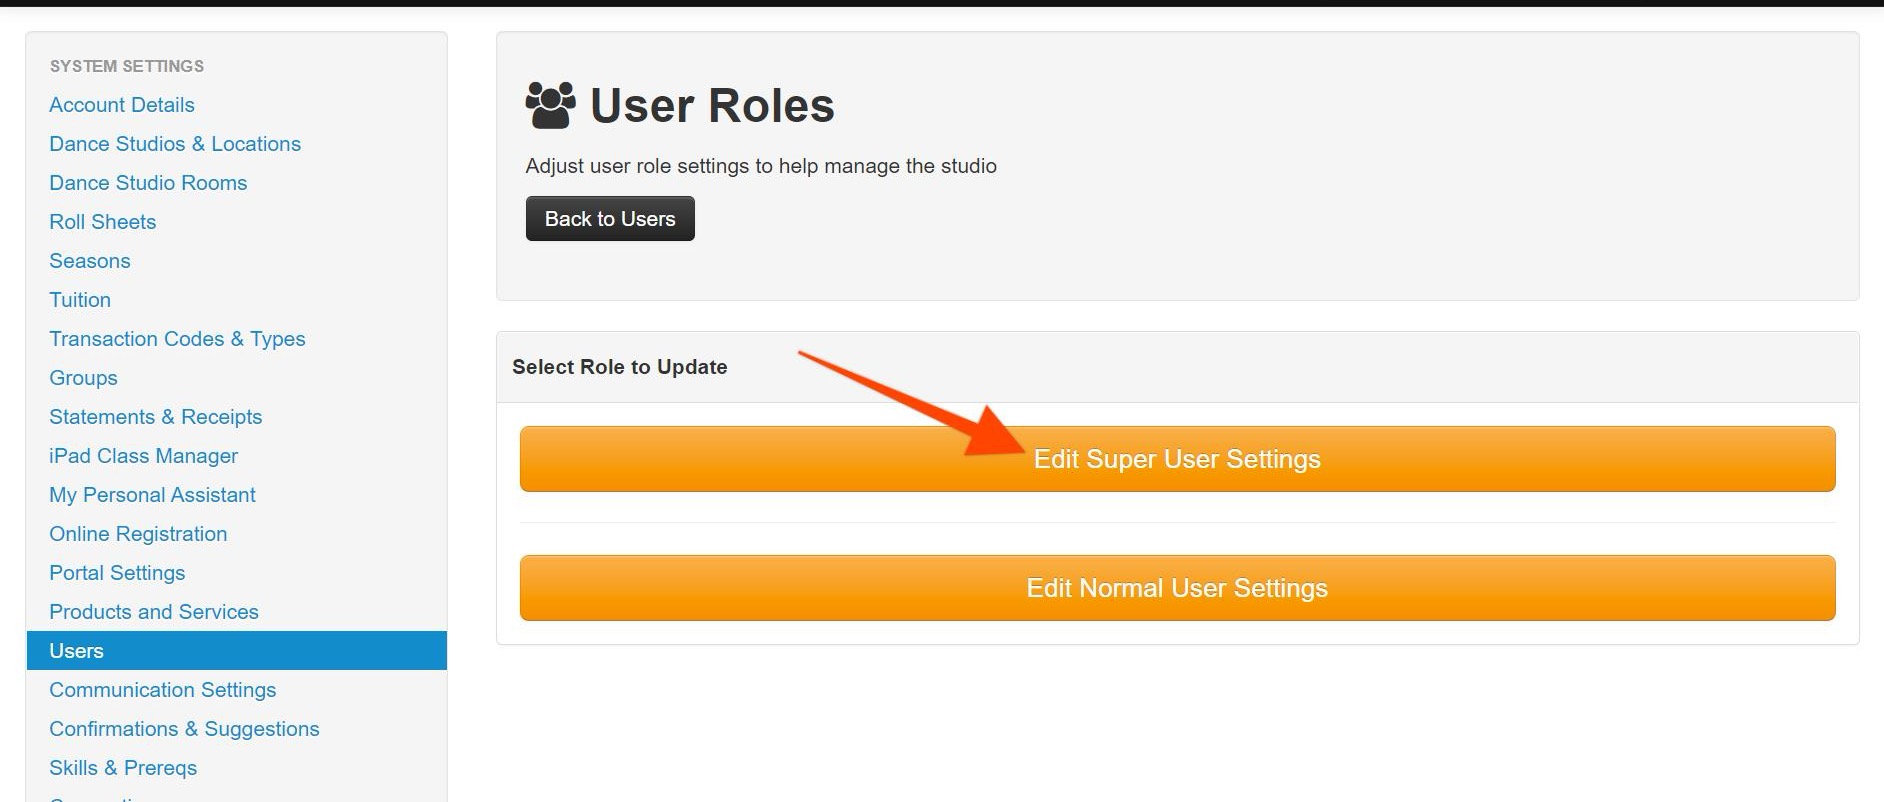The height and width of the screenshot is (802, 1884).
Task: Open Edit Super User Settings
Action: [1177, 459]
